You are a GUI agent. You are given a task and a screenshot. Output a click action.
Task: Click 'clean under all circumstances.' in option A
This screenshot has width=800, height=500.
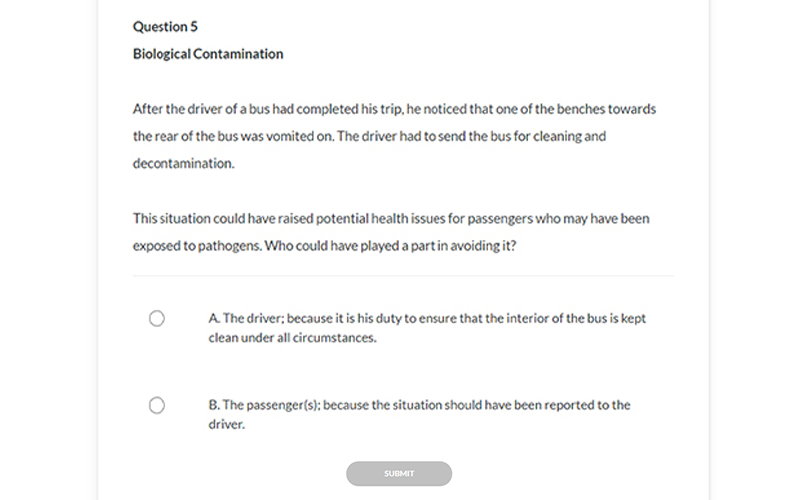[x=292, y=338]
